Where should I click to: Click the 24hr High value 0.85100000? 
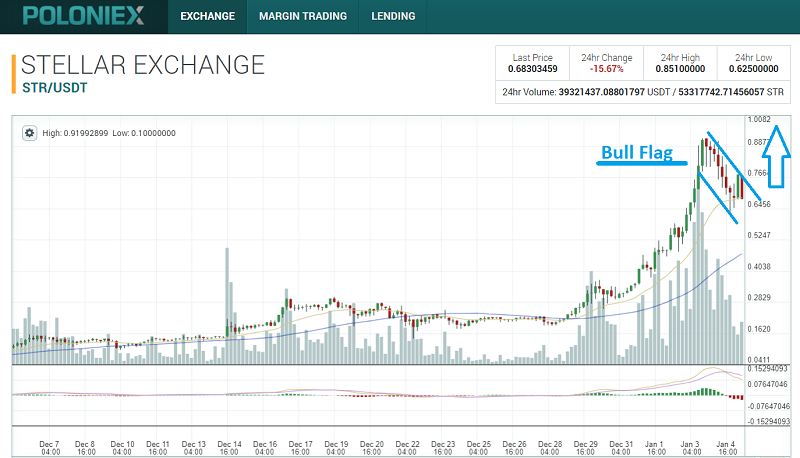pos(680,69)
